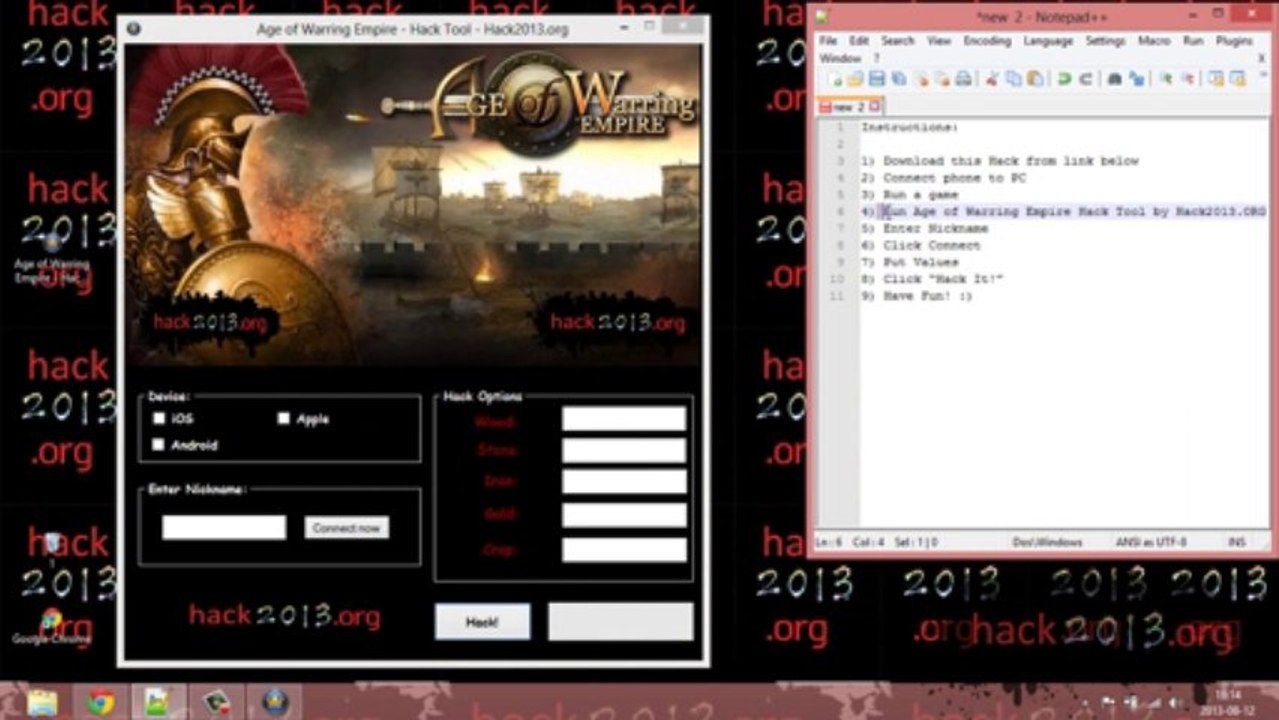This screenshot has width=1279, height=720.
Task: Click 'Dos\Windows' in the status bar
Action: pyautogui.click(x=1047, y=542)
